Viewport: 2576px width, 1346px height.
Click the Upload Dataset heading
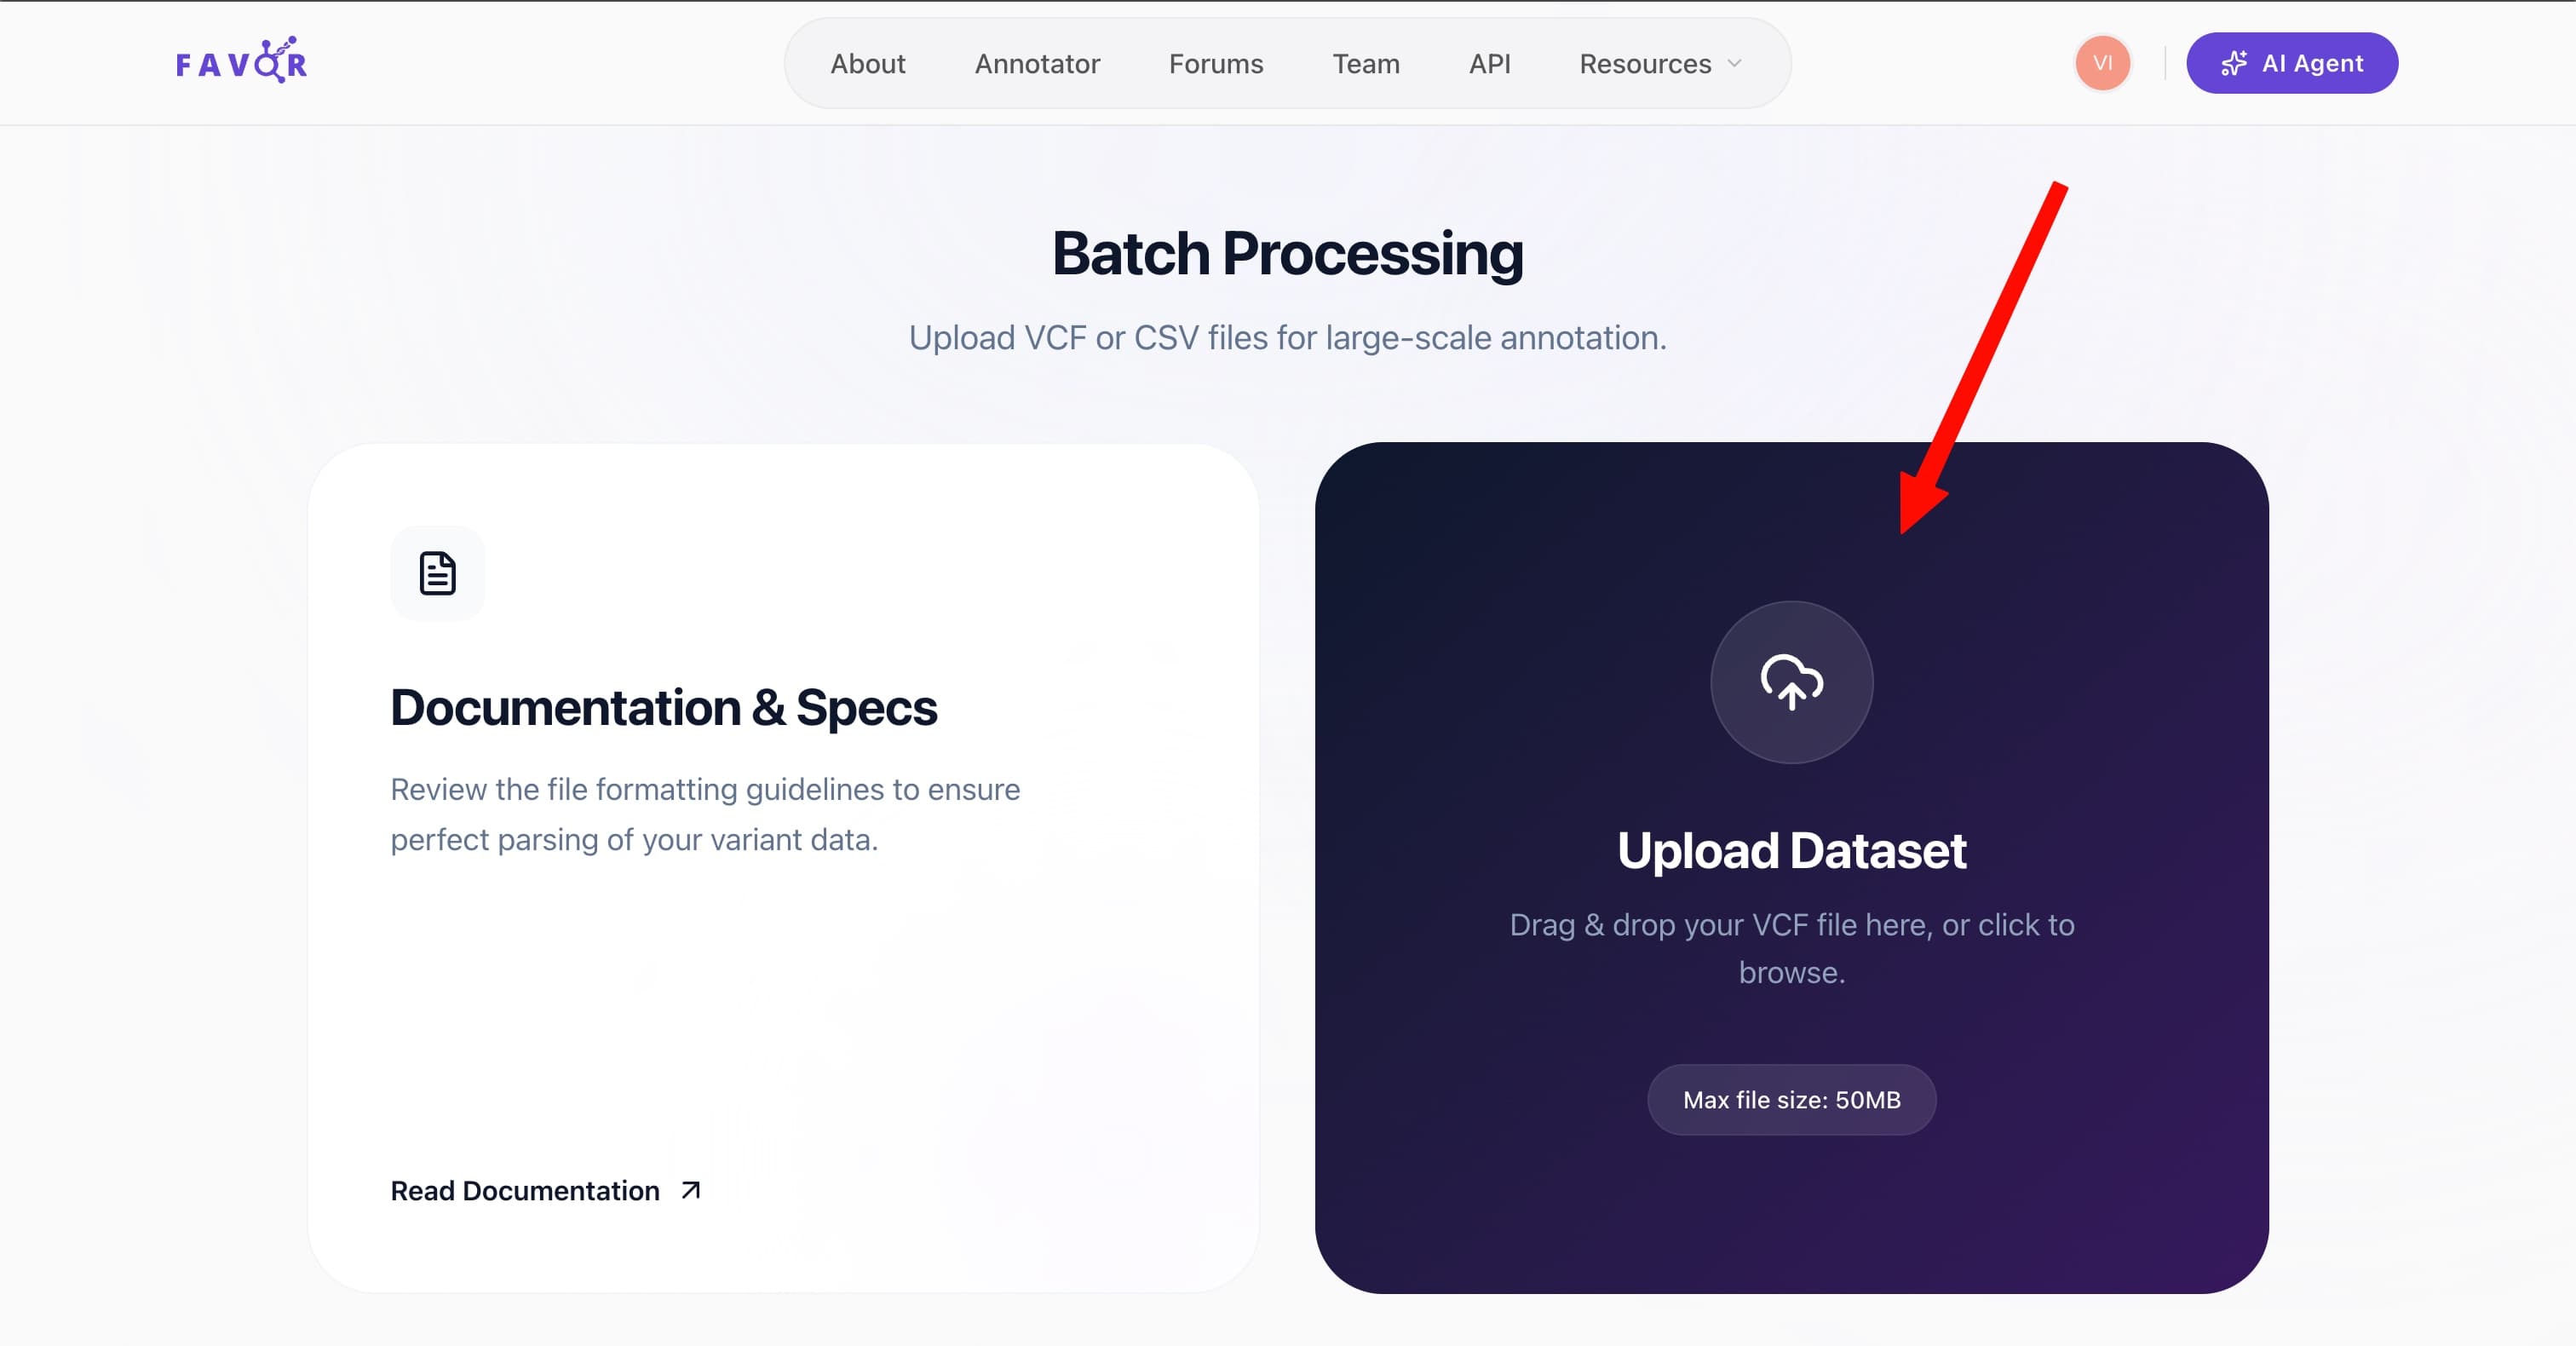[1791, 850]
